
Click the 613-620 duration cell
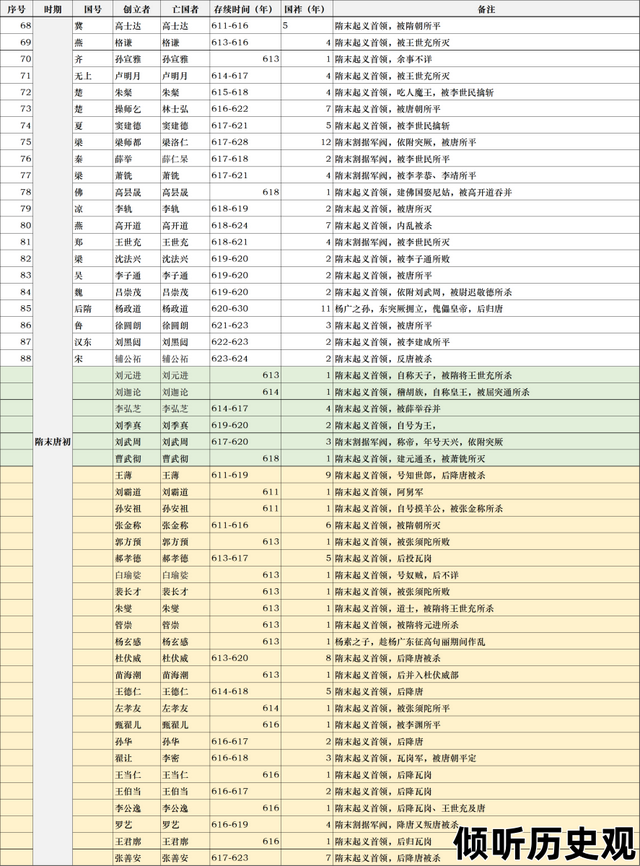245,658
